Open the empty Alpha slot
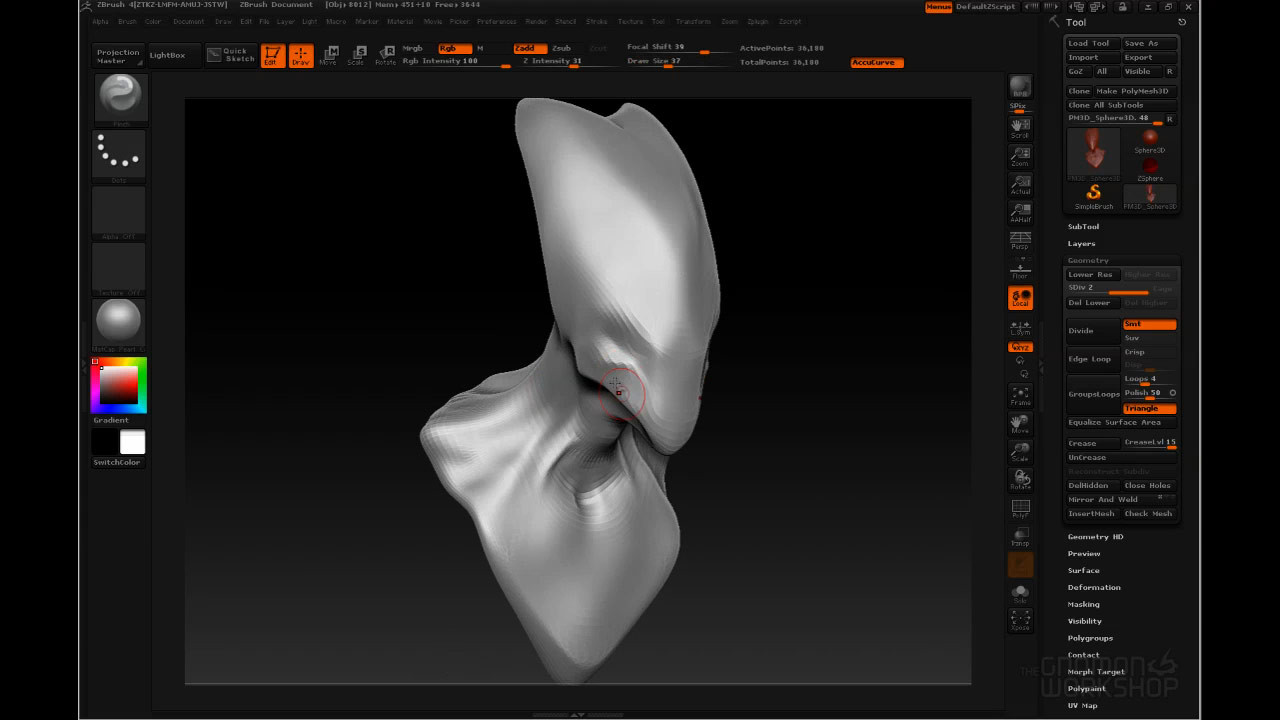 pos(120,210)
